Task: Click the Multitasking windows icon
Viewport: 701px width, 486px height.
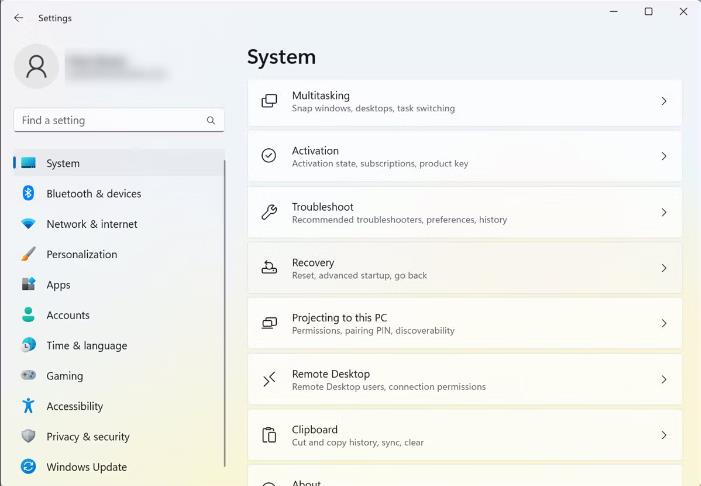Action: pos(269,101)
